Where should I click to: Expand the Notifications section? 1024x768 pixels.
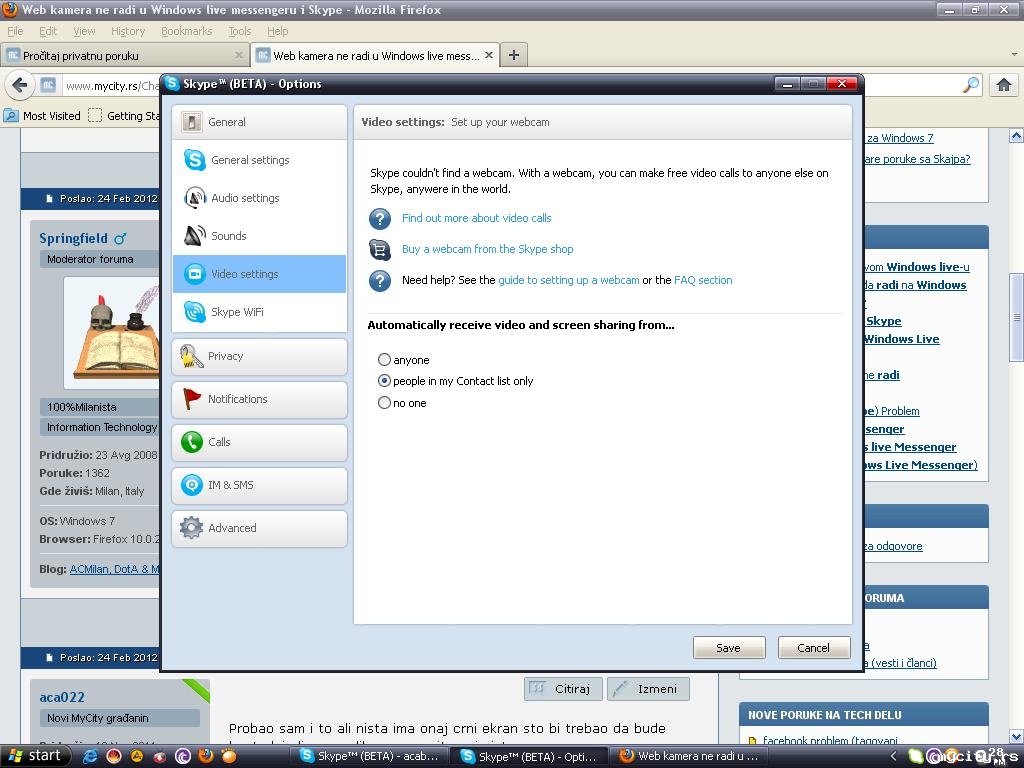(x=259, y=399)
